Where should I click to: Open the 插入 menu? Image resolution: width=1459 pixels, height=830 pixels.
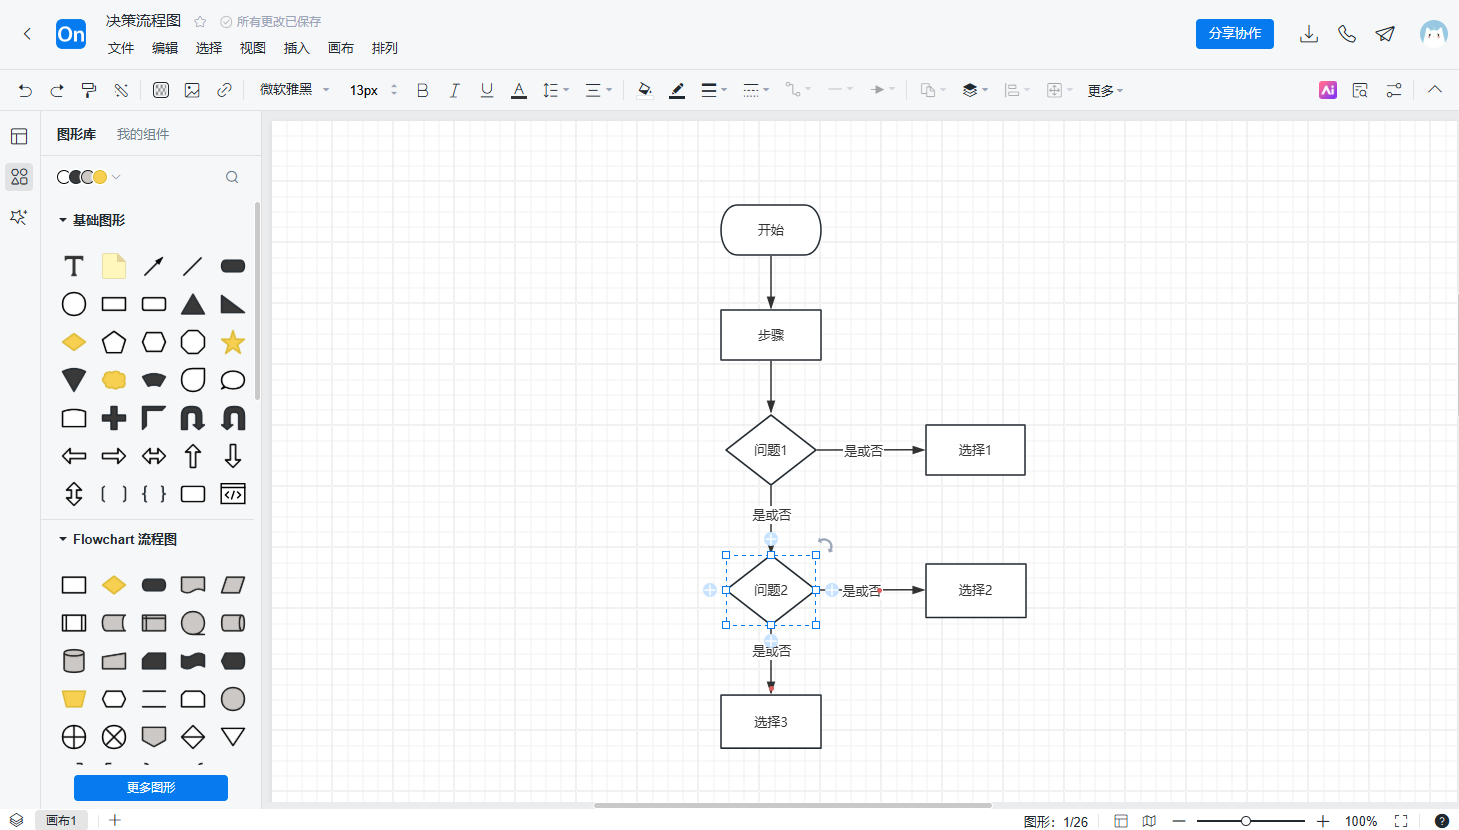click(297, 48)
